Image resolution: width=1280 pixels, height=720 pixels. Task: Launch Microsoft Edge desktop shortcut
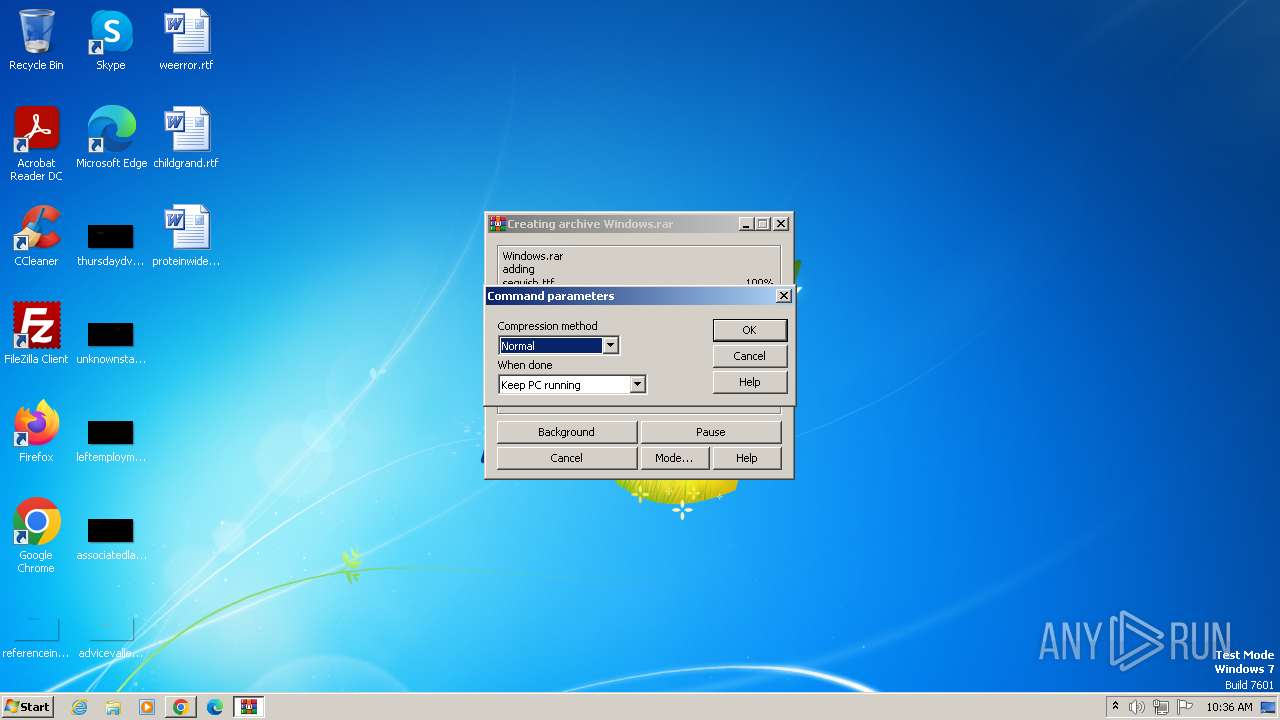[111, 138]
